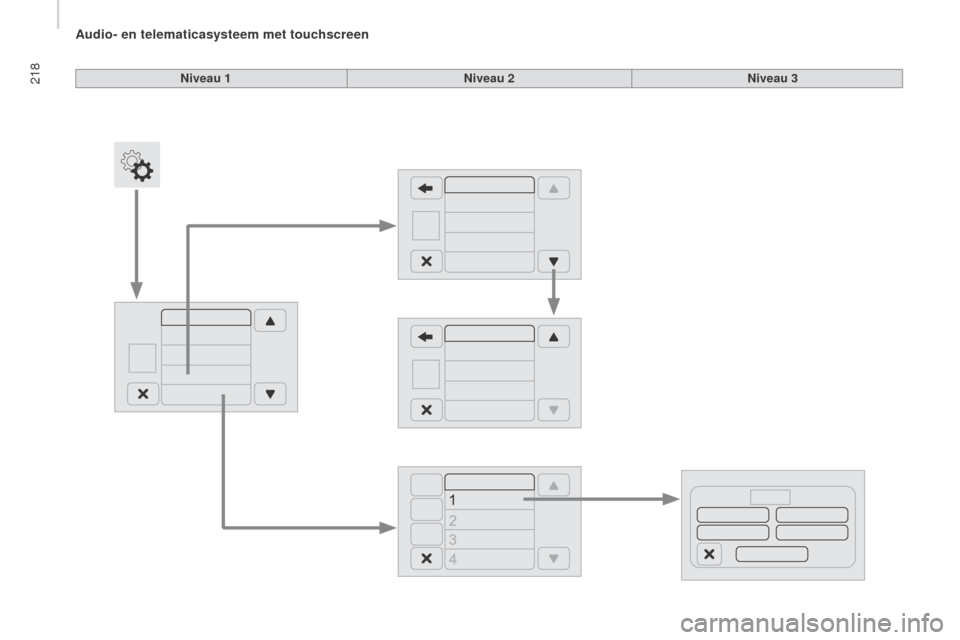
Task: Click X in the numbered list screen
Action: coord(426,559)
